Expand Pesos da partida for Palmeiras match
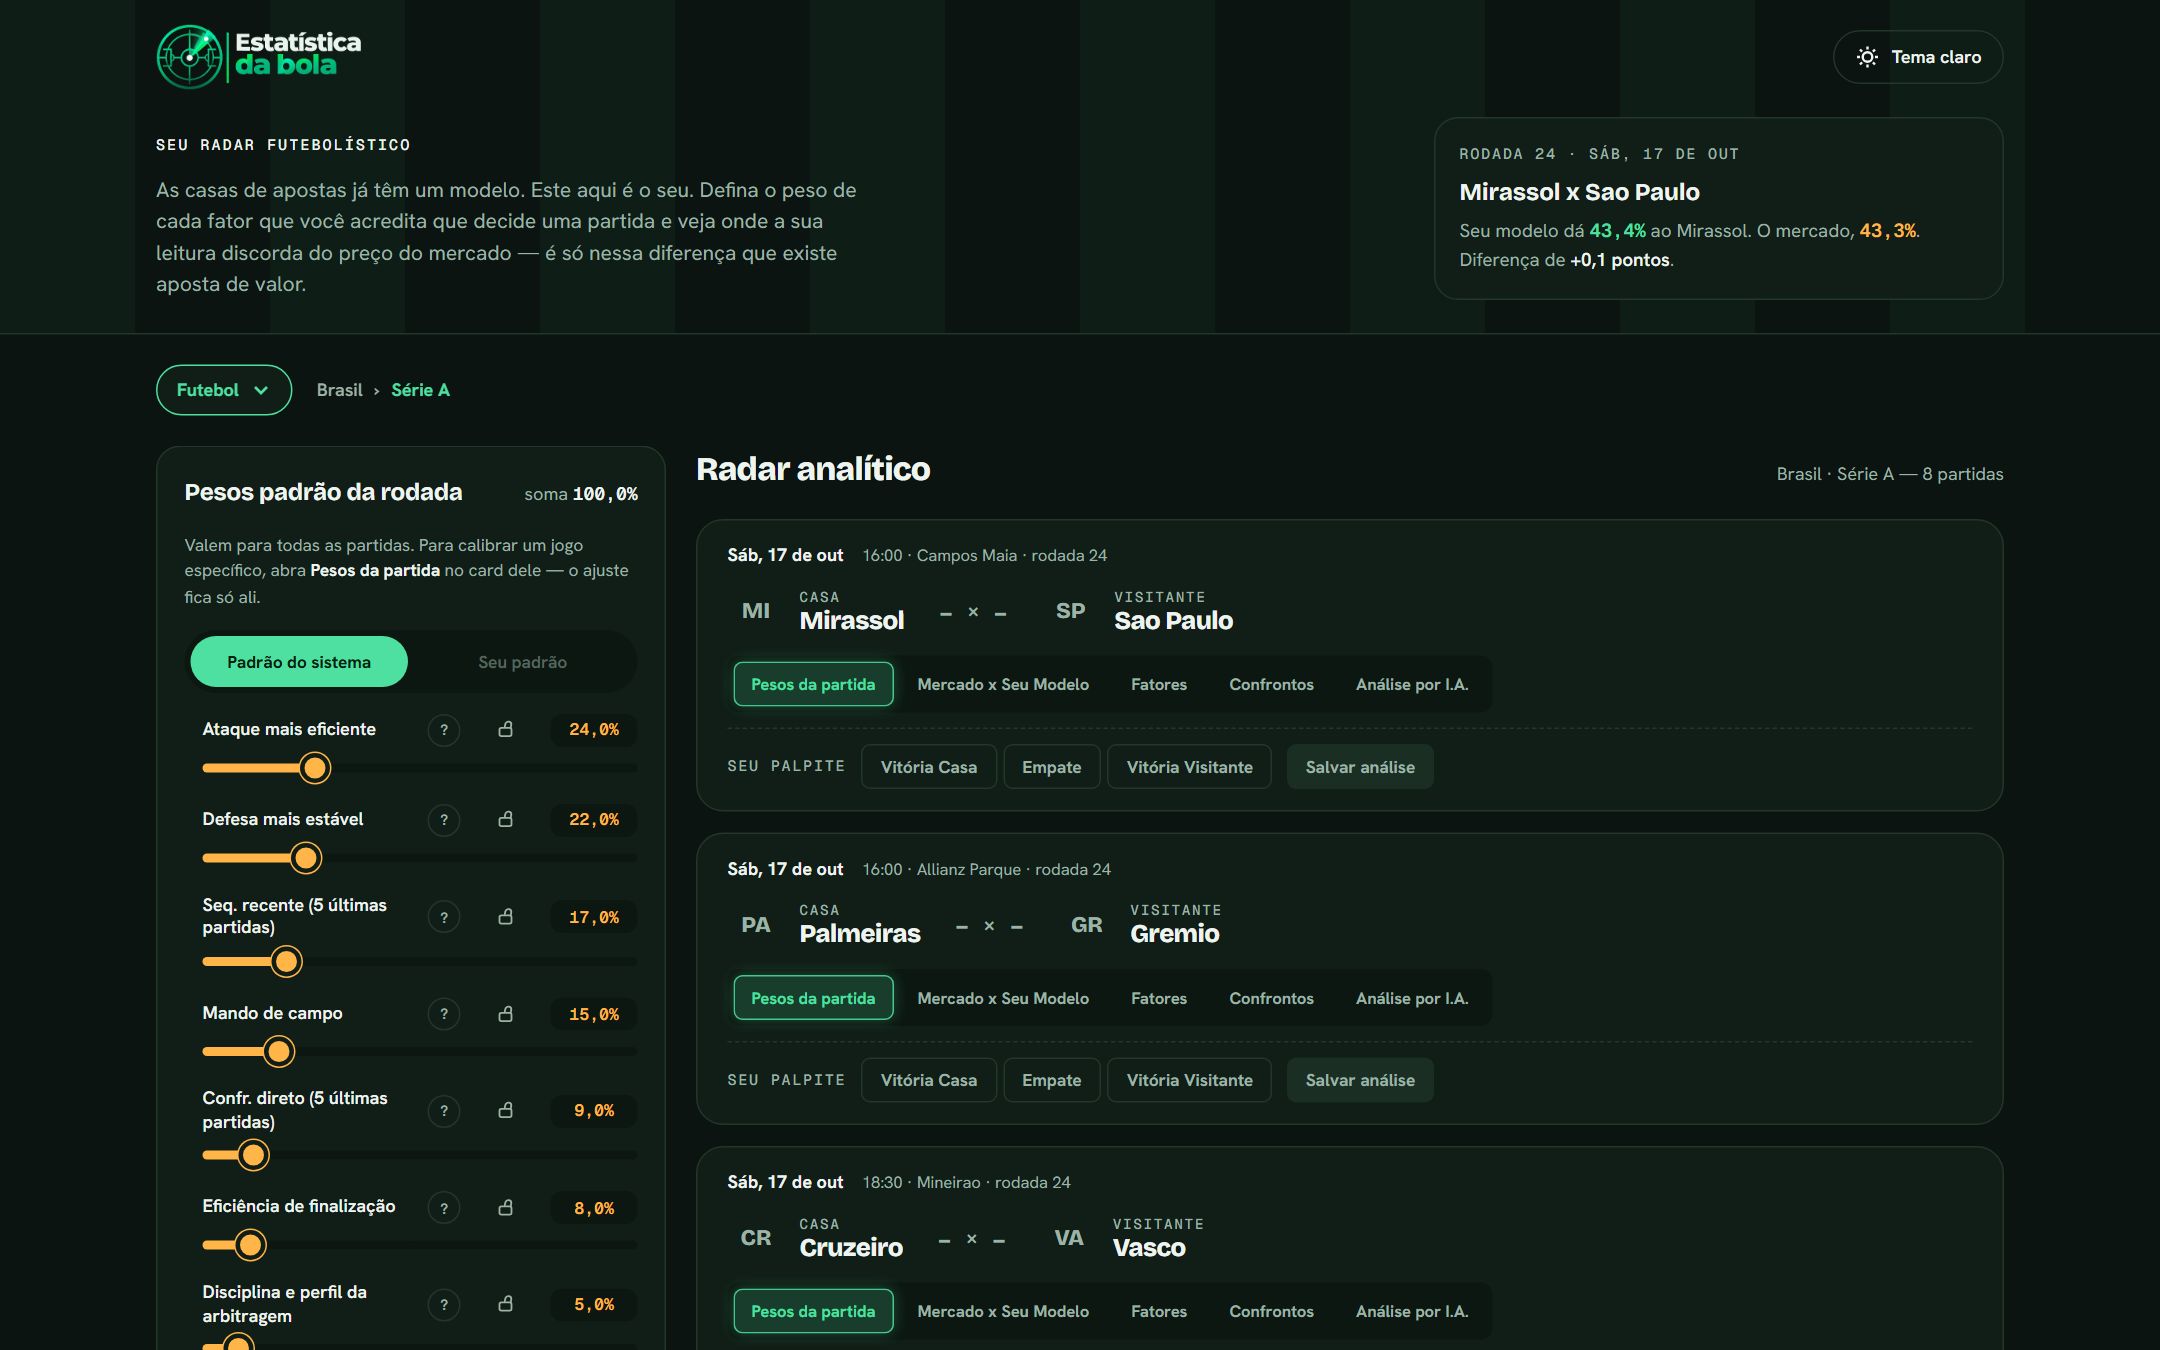The width and height of the screenshot is (2160, 1350). 813,998
